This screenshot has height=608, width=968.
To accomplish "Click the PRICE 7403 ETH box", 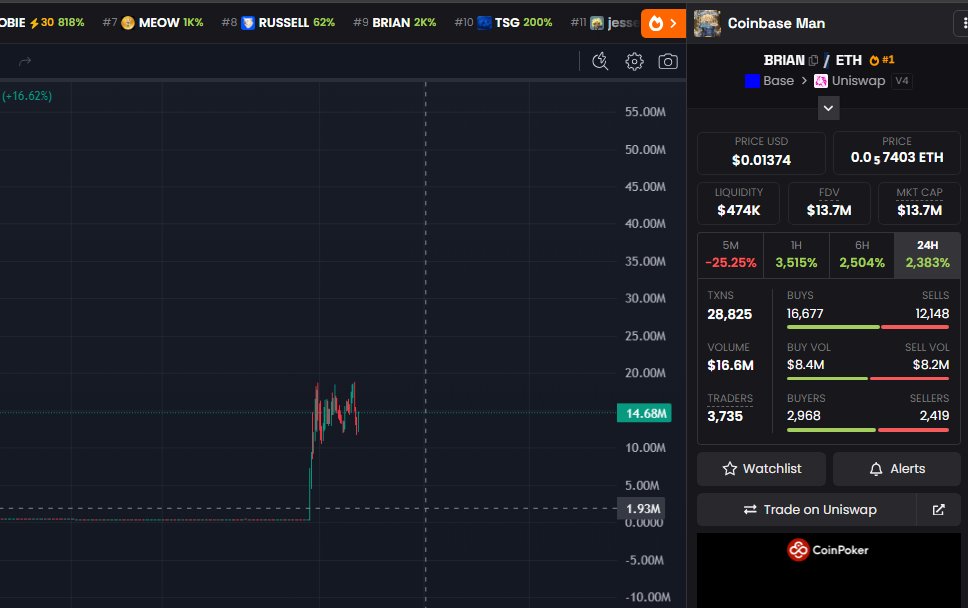I will (896, 152).
